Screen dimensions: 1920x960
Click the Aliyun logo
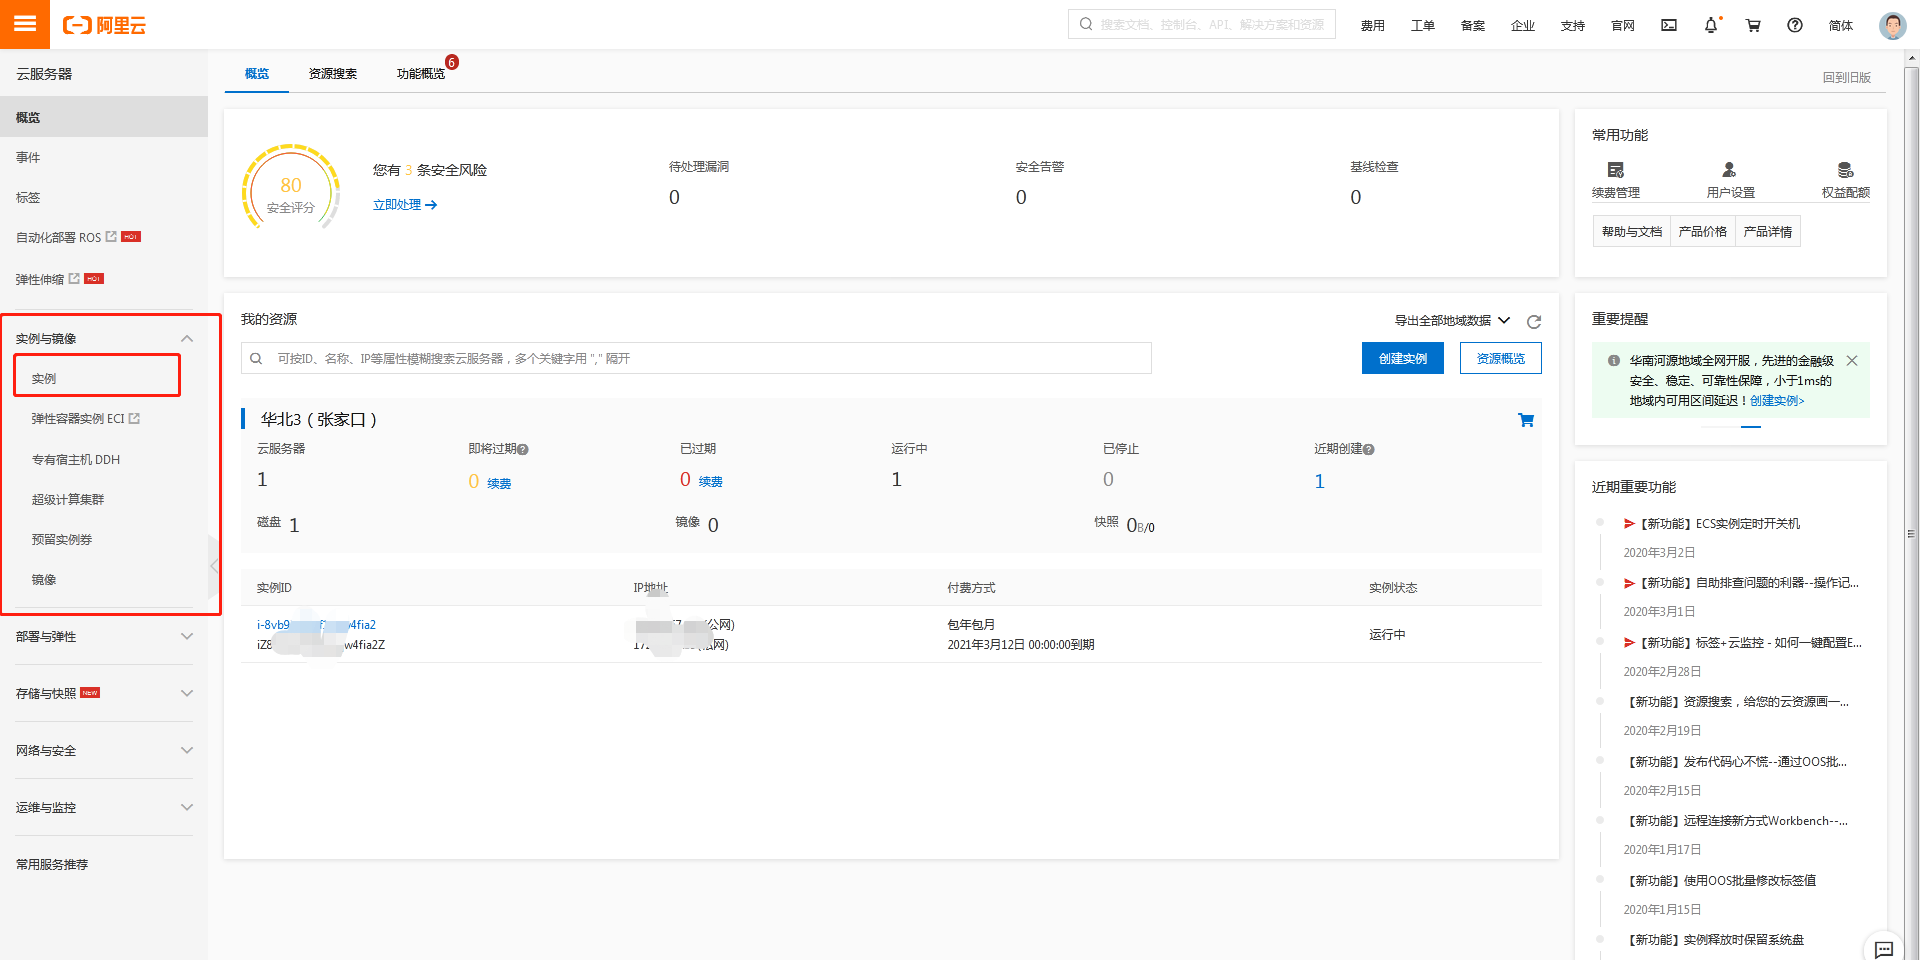[x=104, y=25]
